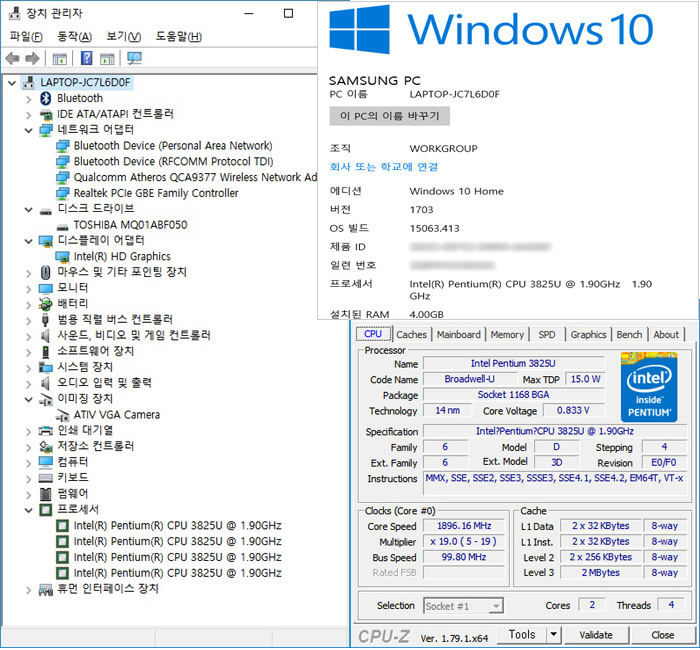The height and width of the screenshot is (650, 700).
Task: Open the Socket #1 selection dropdown in CPU-Z
Action: pyautogui.click(x=495, y=606)
